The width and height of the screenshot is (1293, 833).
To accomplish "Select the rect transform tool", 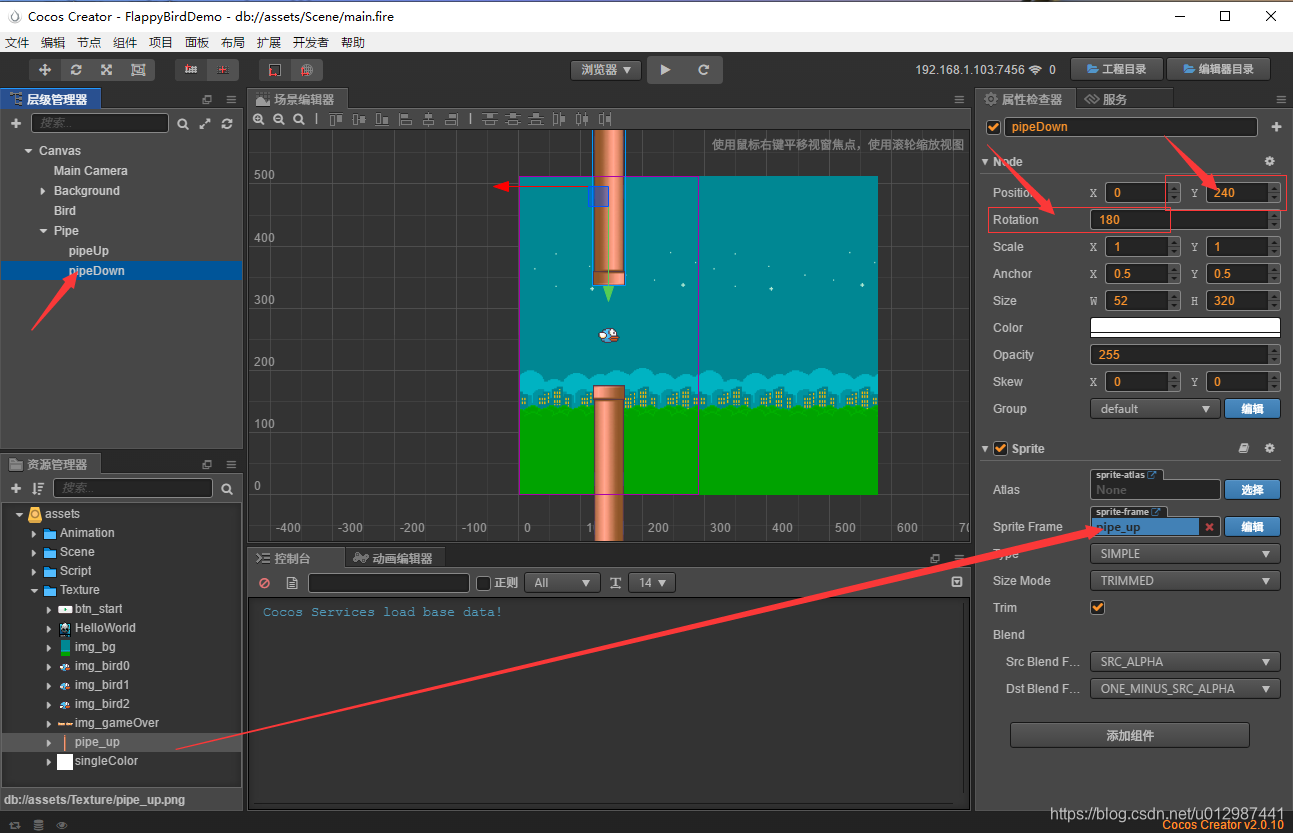I will pyautogui.click(x=138, y=70).
